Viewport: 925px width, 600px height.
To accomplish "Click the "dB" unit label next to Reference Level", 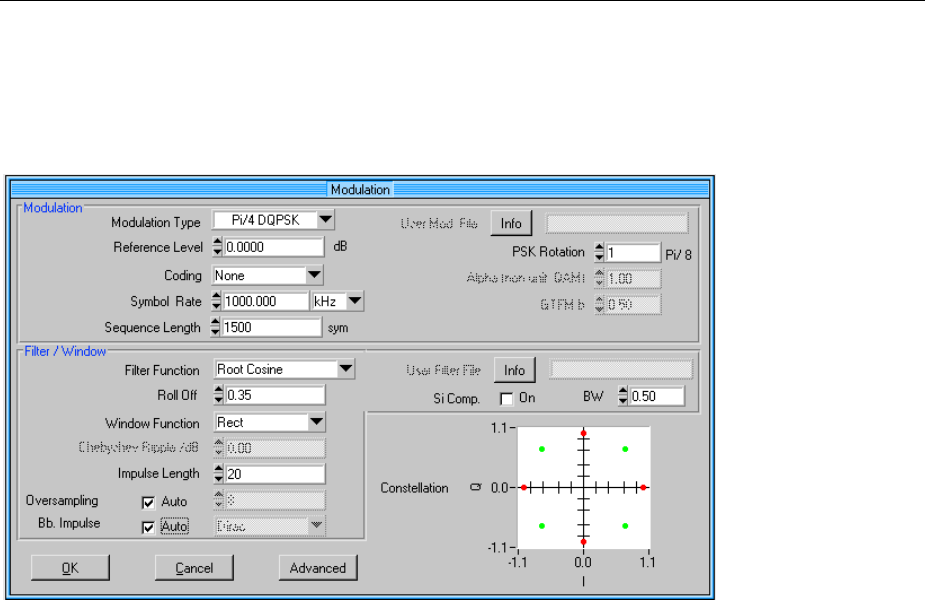I will [x=340, y=247].
